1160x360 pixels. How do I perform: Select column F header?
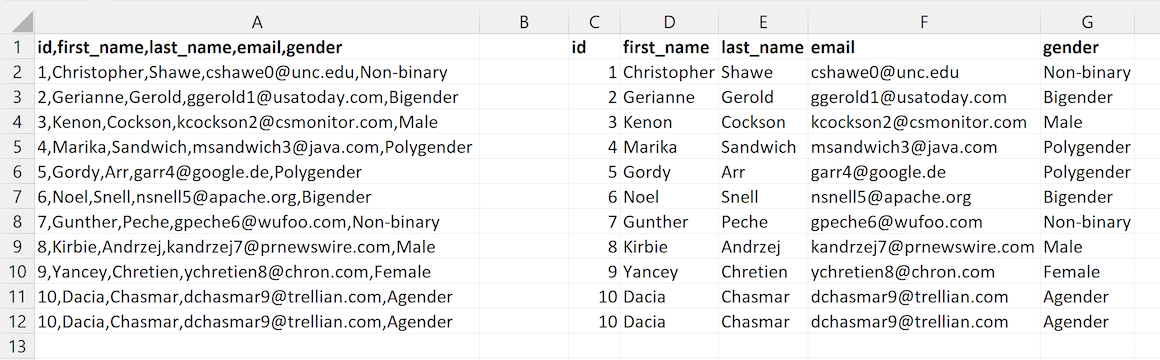[x=923, y=22]
